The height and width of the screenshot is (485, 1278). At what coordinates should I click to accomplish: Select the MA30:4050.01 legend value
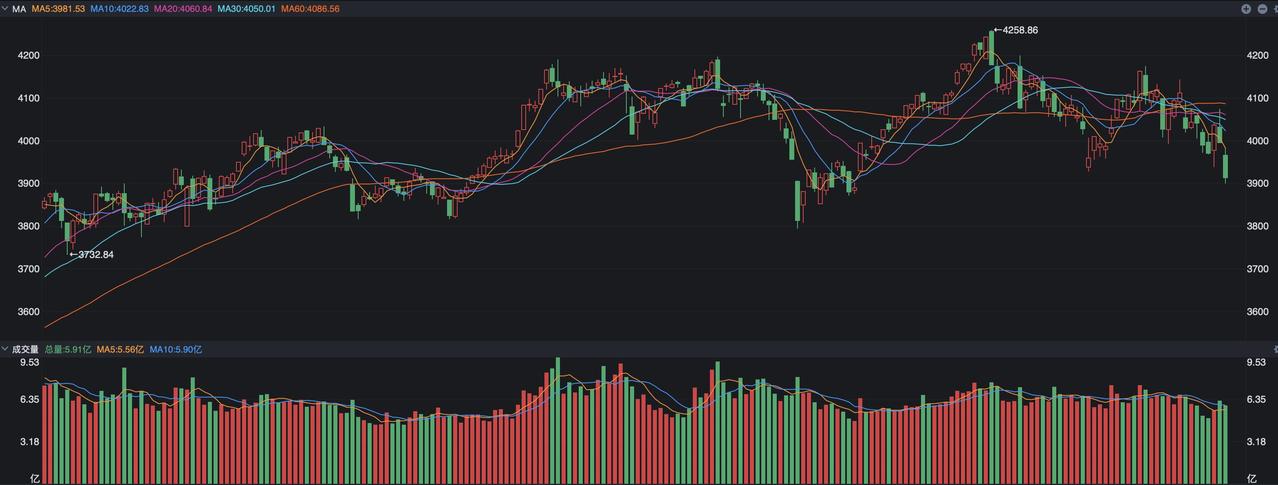click(246, 8)
